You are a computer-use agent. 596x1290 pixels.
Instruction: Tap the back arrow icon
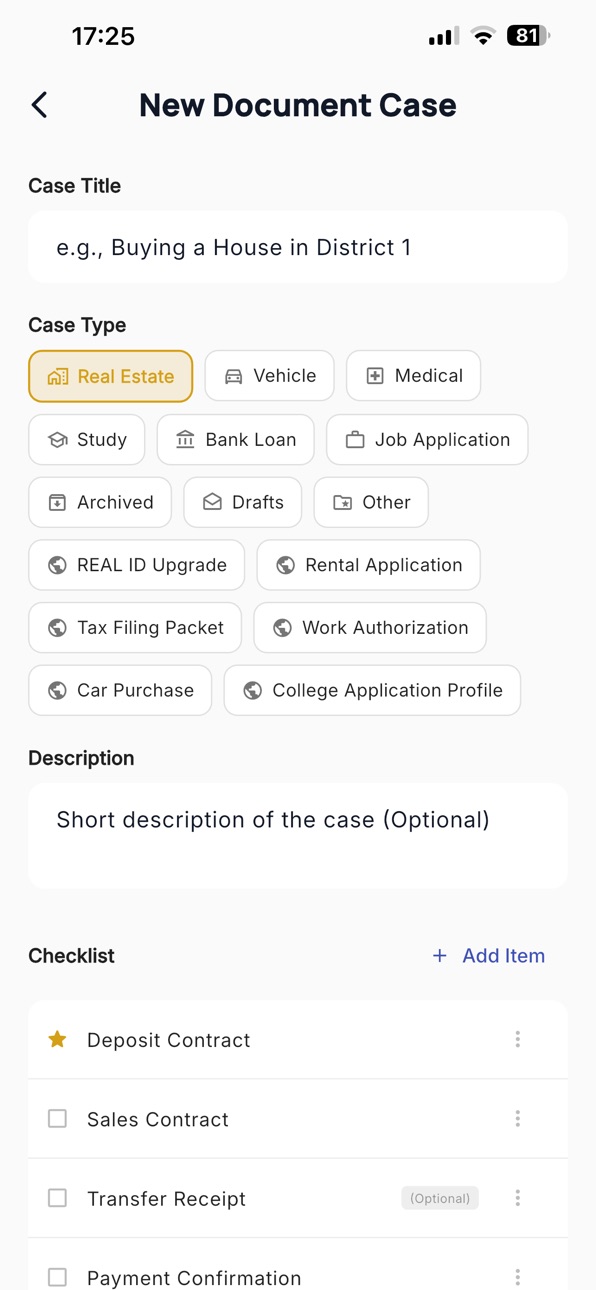click(x=39, y=105)
